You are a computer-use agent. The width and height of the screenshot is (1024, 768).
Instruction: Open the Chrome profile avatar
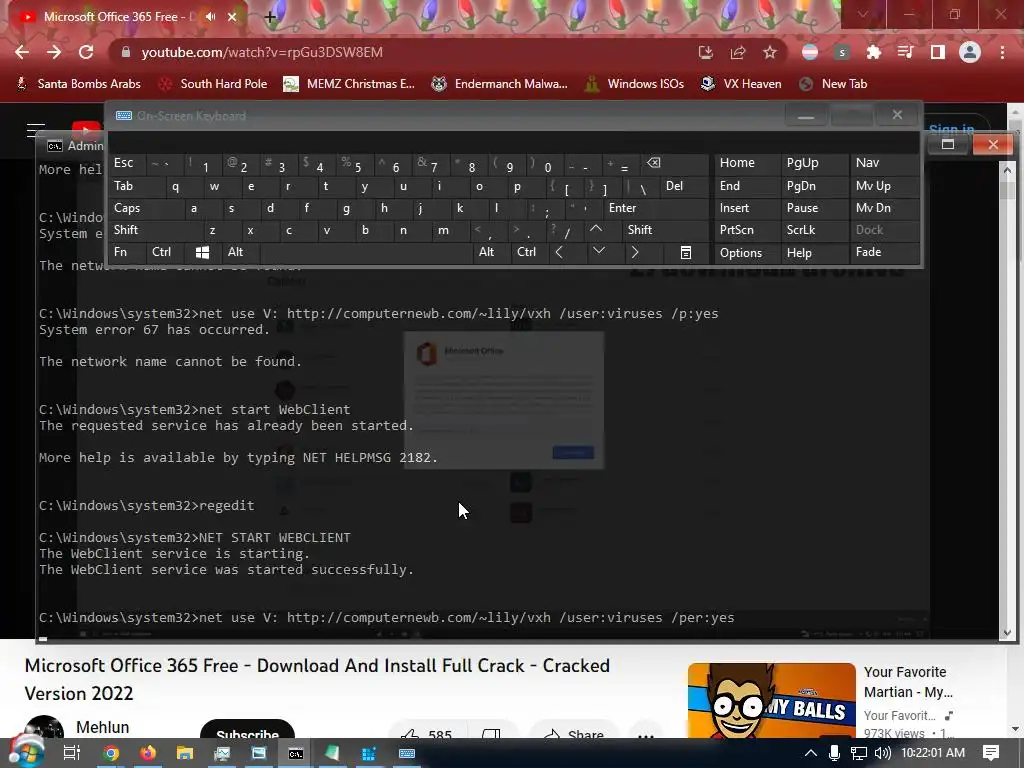pos(970,52)
